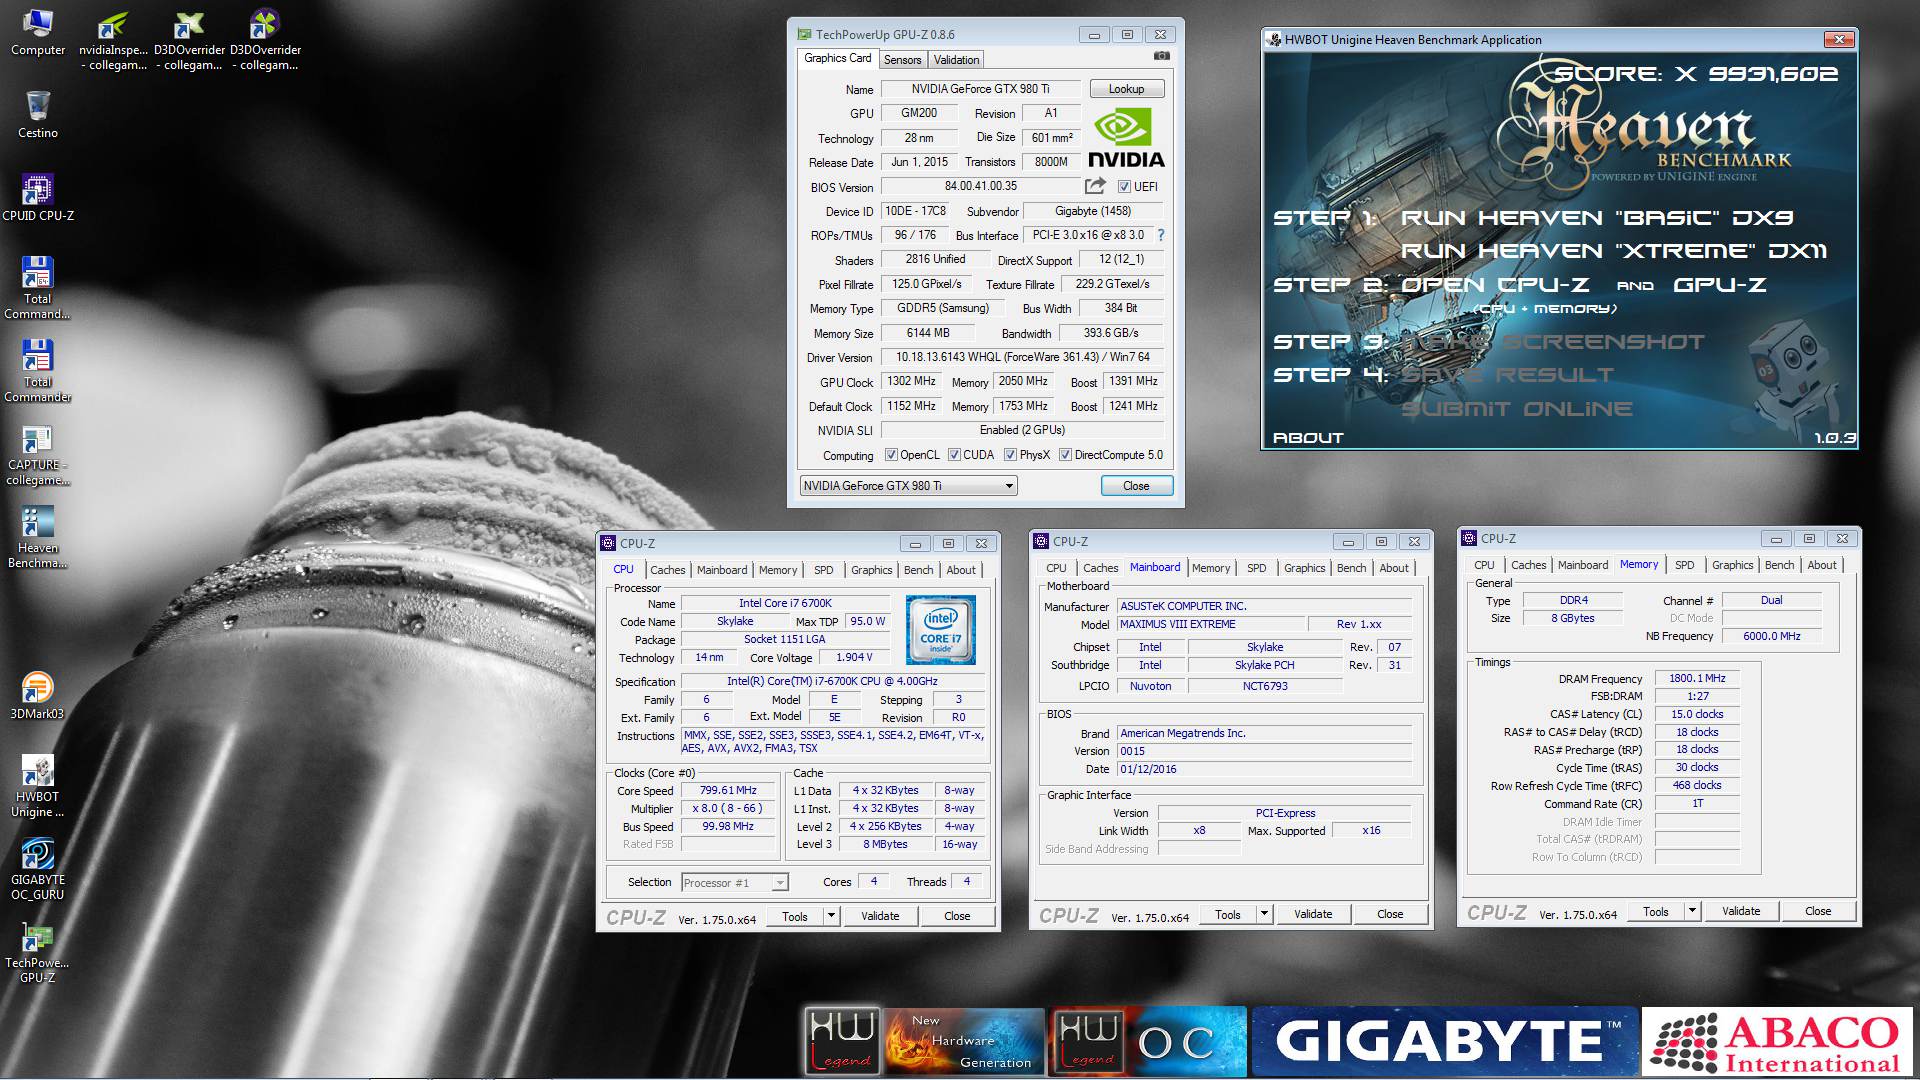Open the first D3DOverrider desktop shortcut
1920x1080 pixels.
point(190,40)
